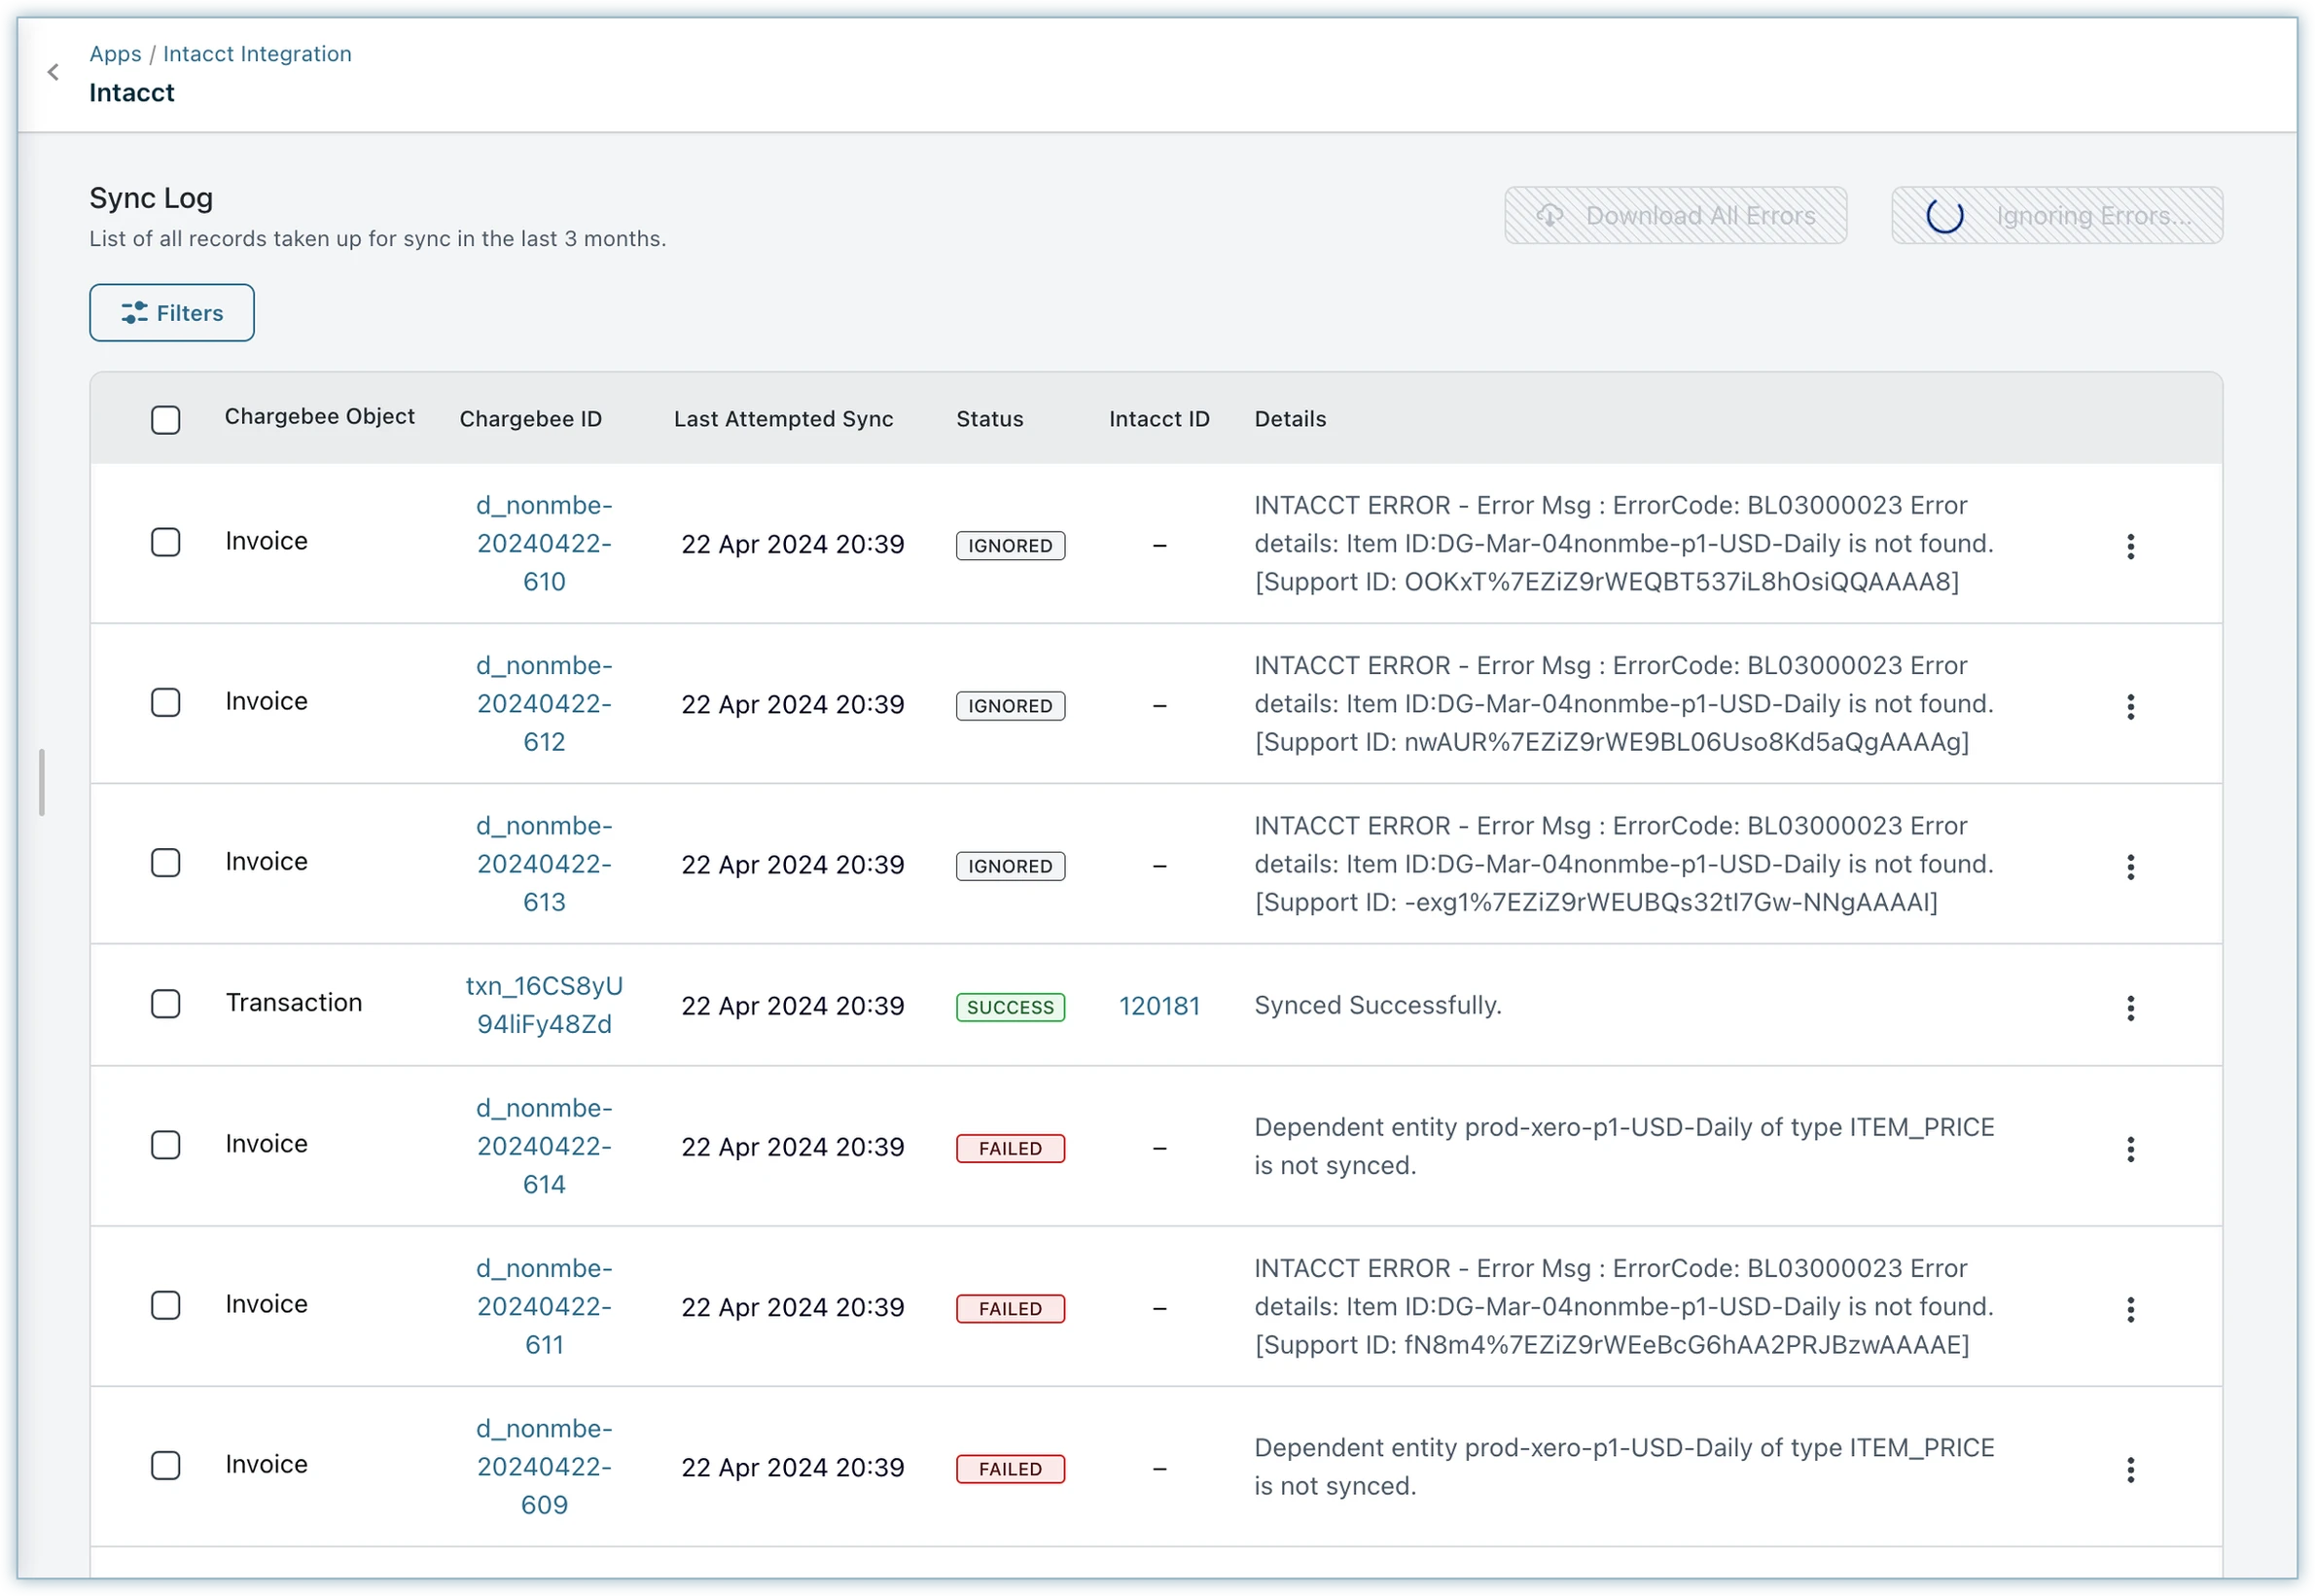Click the Download All Errors cloud icon
The image size is (2315, 1596).
click(x=1549, y=216)
